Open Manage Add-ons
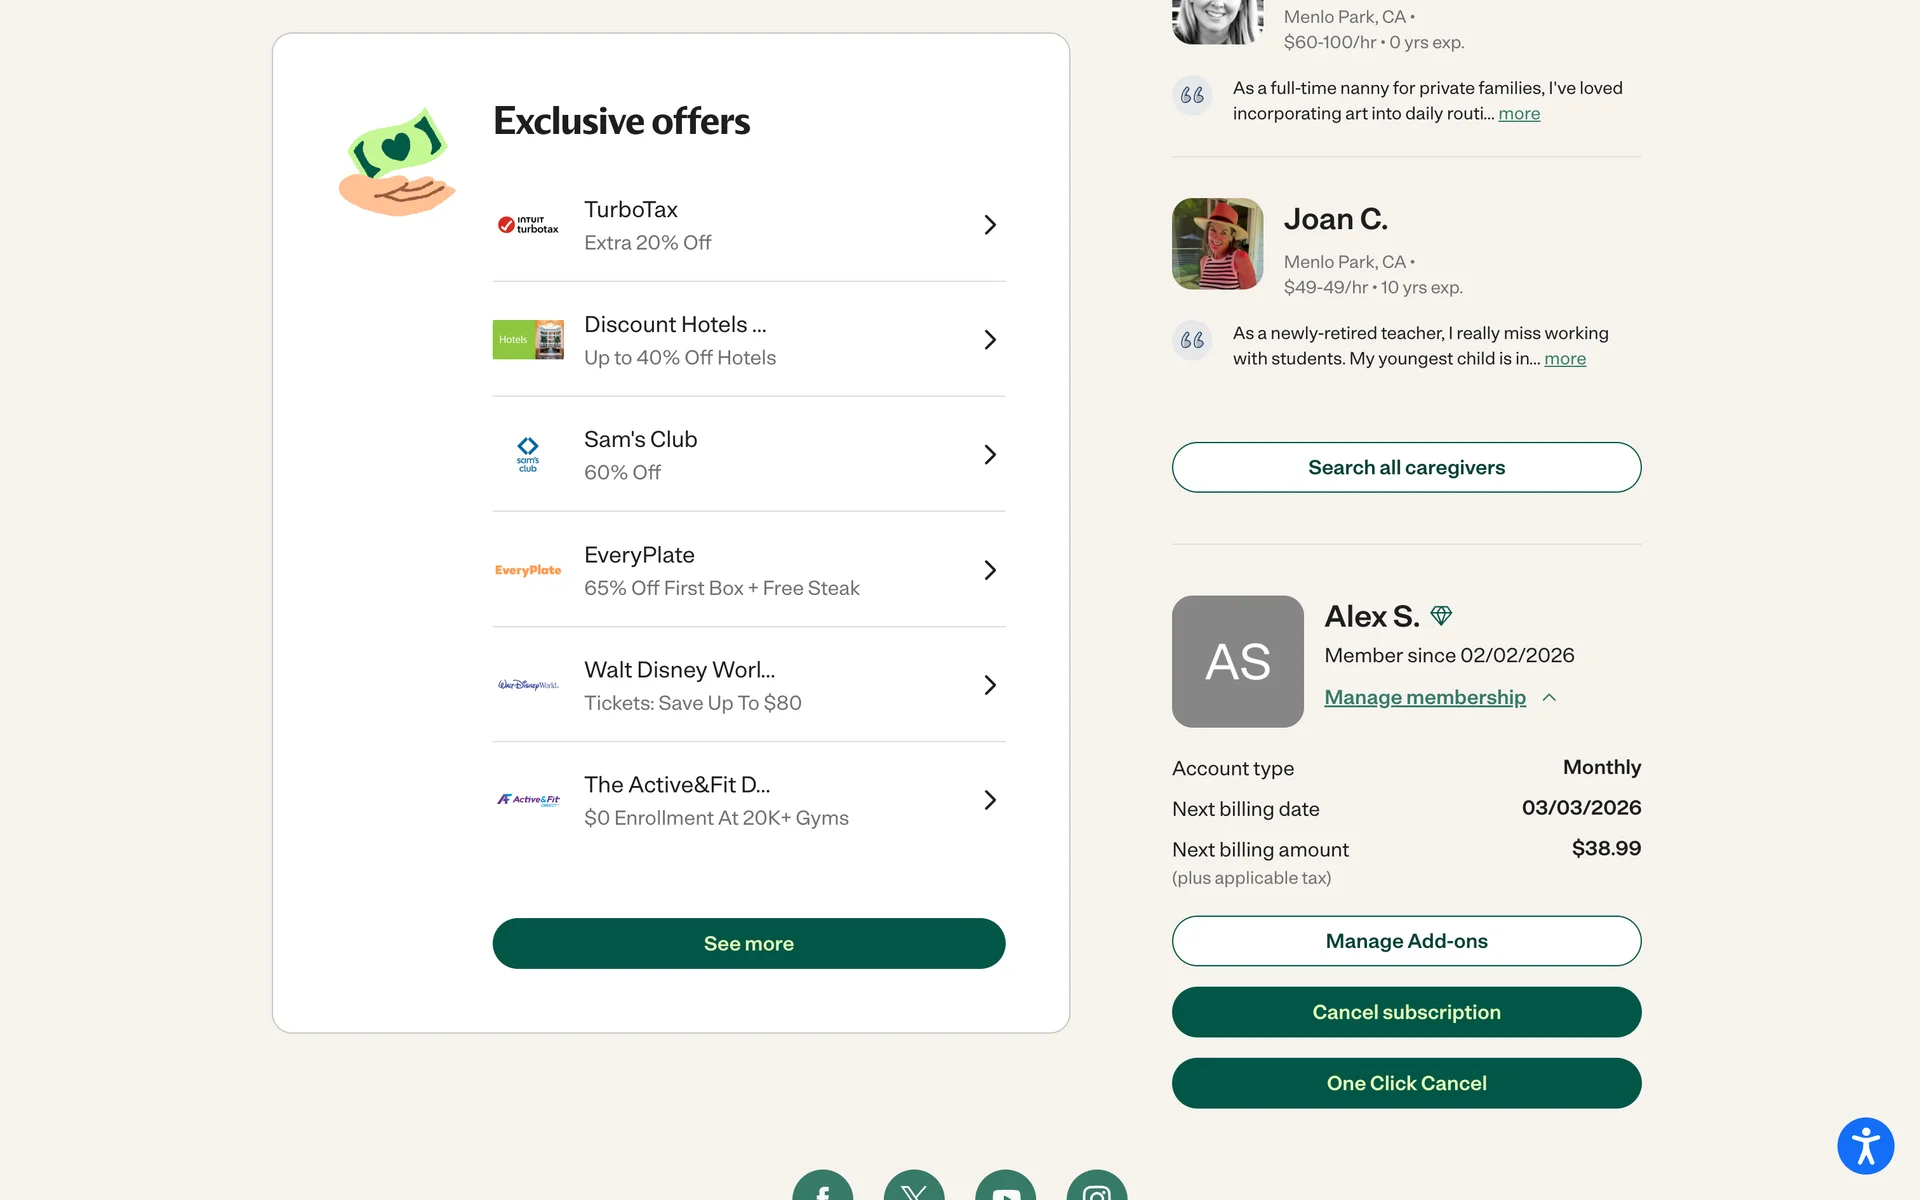The height and width of the screenshot is (1200, 1920). (1406, 941)
